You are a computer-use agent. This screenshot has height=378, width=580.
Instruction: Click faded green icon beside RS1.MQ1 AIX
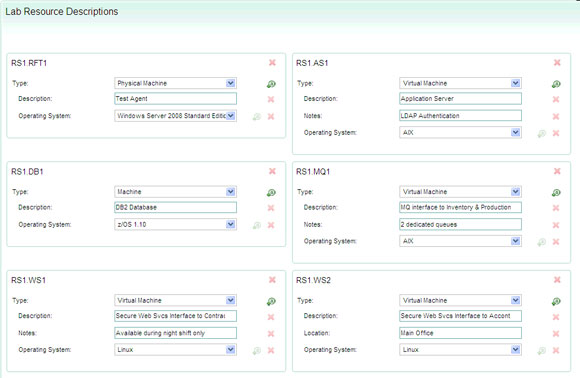click(542, 242)
